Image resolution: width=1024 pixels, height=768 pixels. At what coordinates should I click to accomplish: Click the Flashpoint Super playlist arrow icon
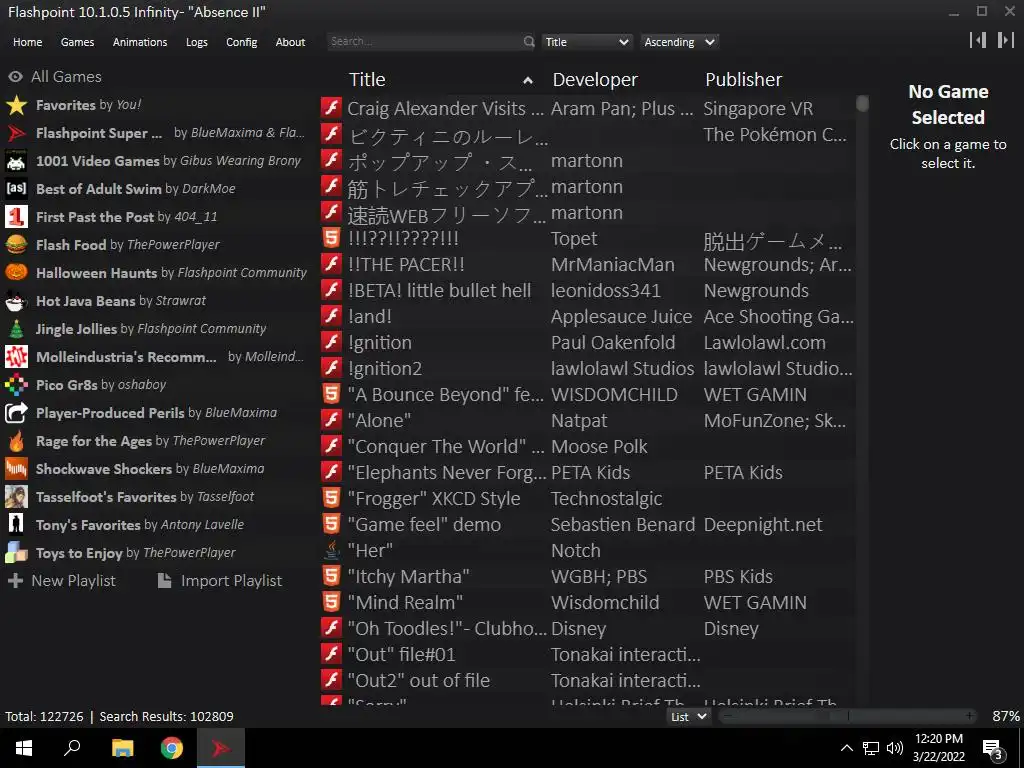pyautogui.click(x=16, y=133)
